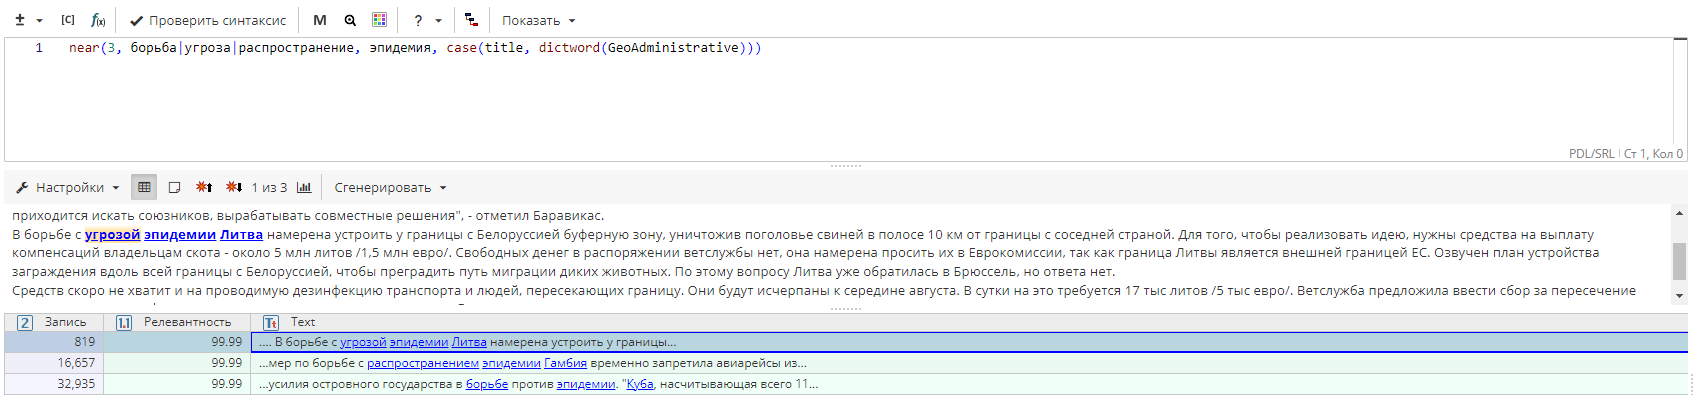Click highlighted word 'эпидемии' in text preview
This screenshot has height=395, width=1693.
(180, 235)
